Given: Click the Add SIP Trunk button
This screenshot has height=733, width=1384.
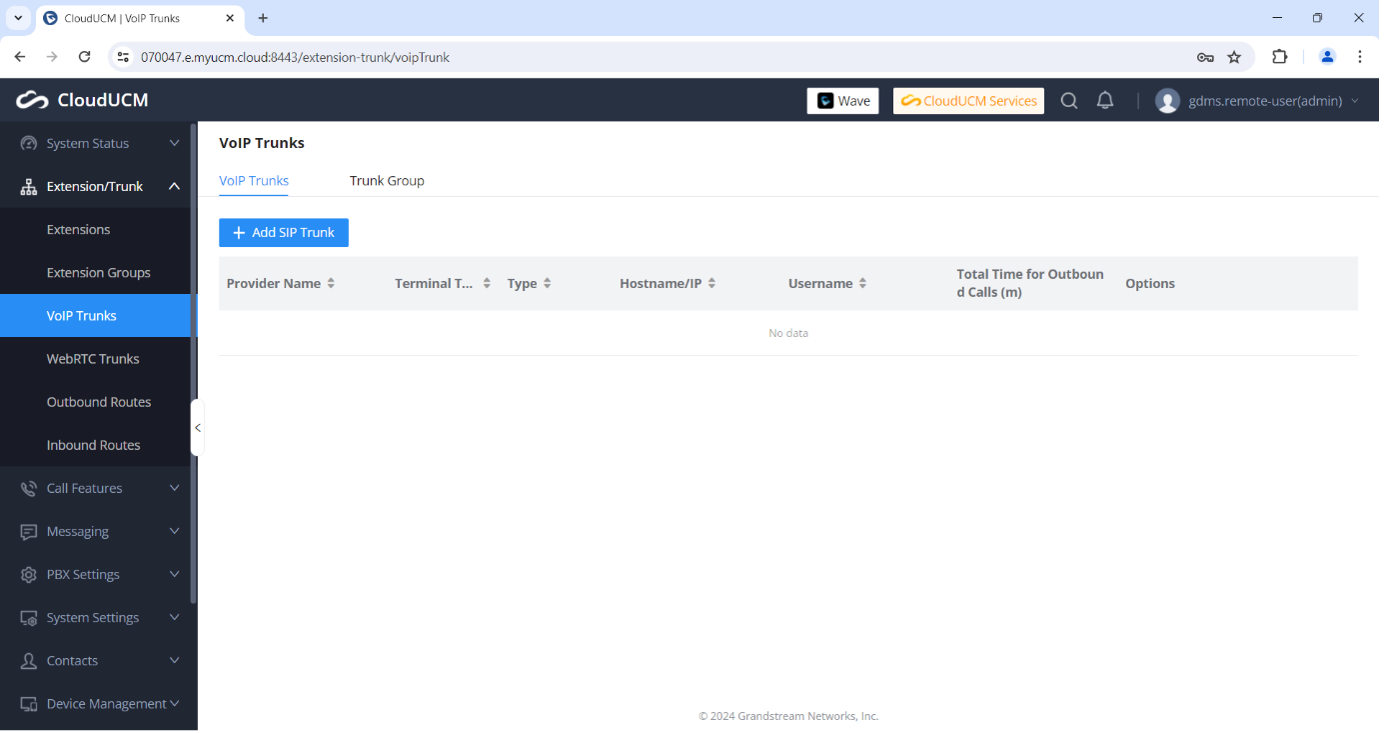Looking at the screenshot, I should 284,233.
